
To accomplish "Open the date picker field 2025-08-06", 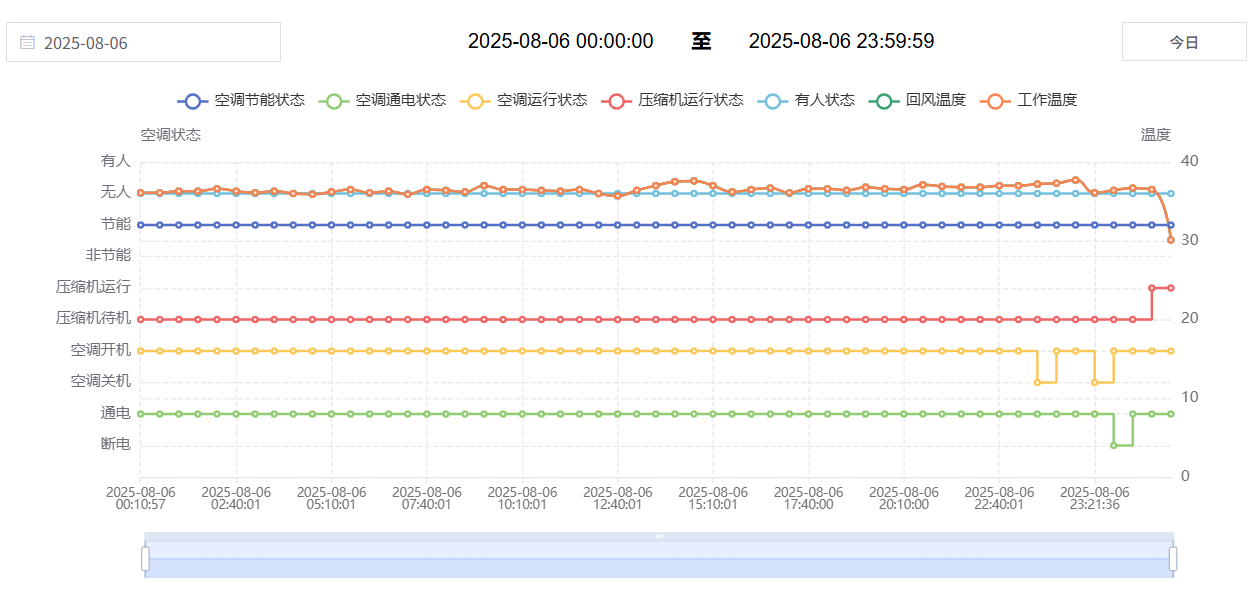I will (143, 42).
